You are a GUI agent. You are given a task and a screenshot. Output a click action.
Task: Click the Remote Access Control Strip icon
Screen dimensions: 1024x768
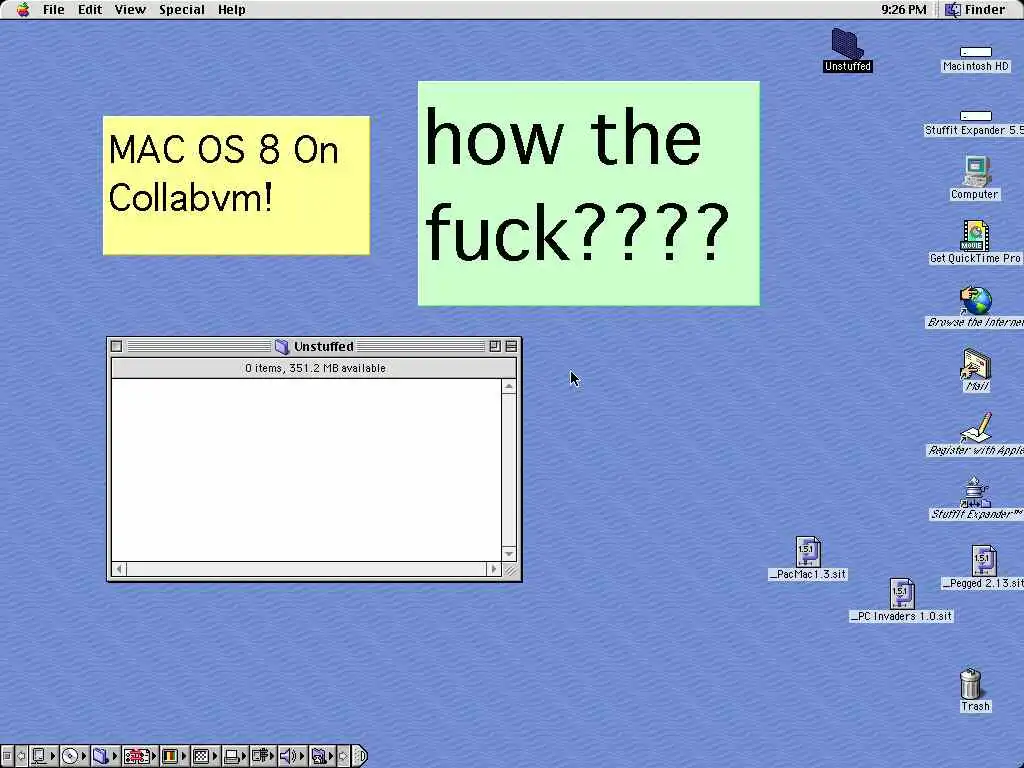(260, 756)
